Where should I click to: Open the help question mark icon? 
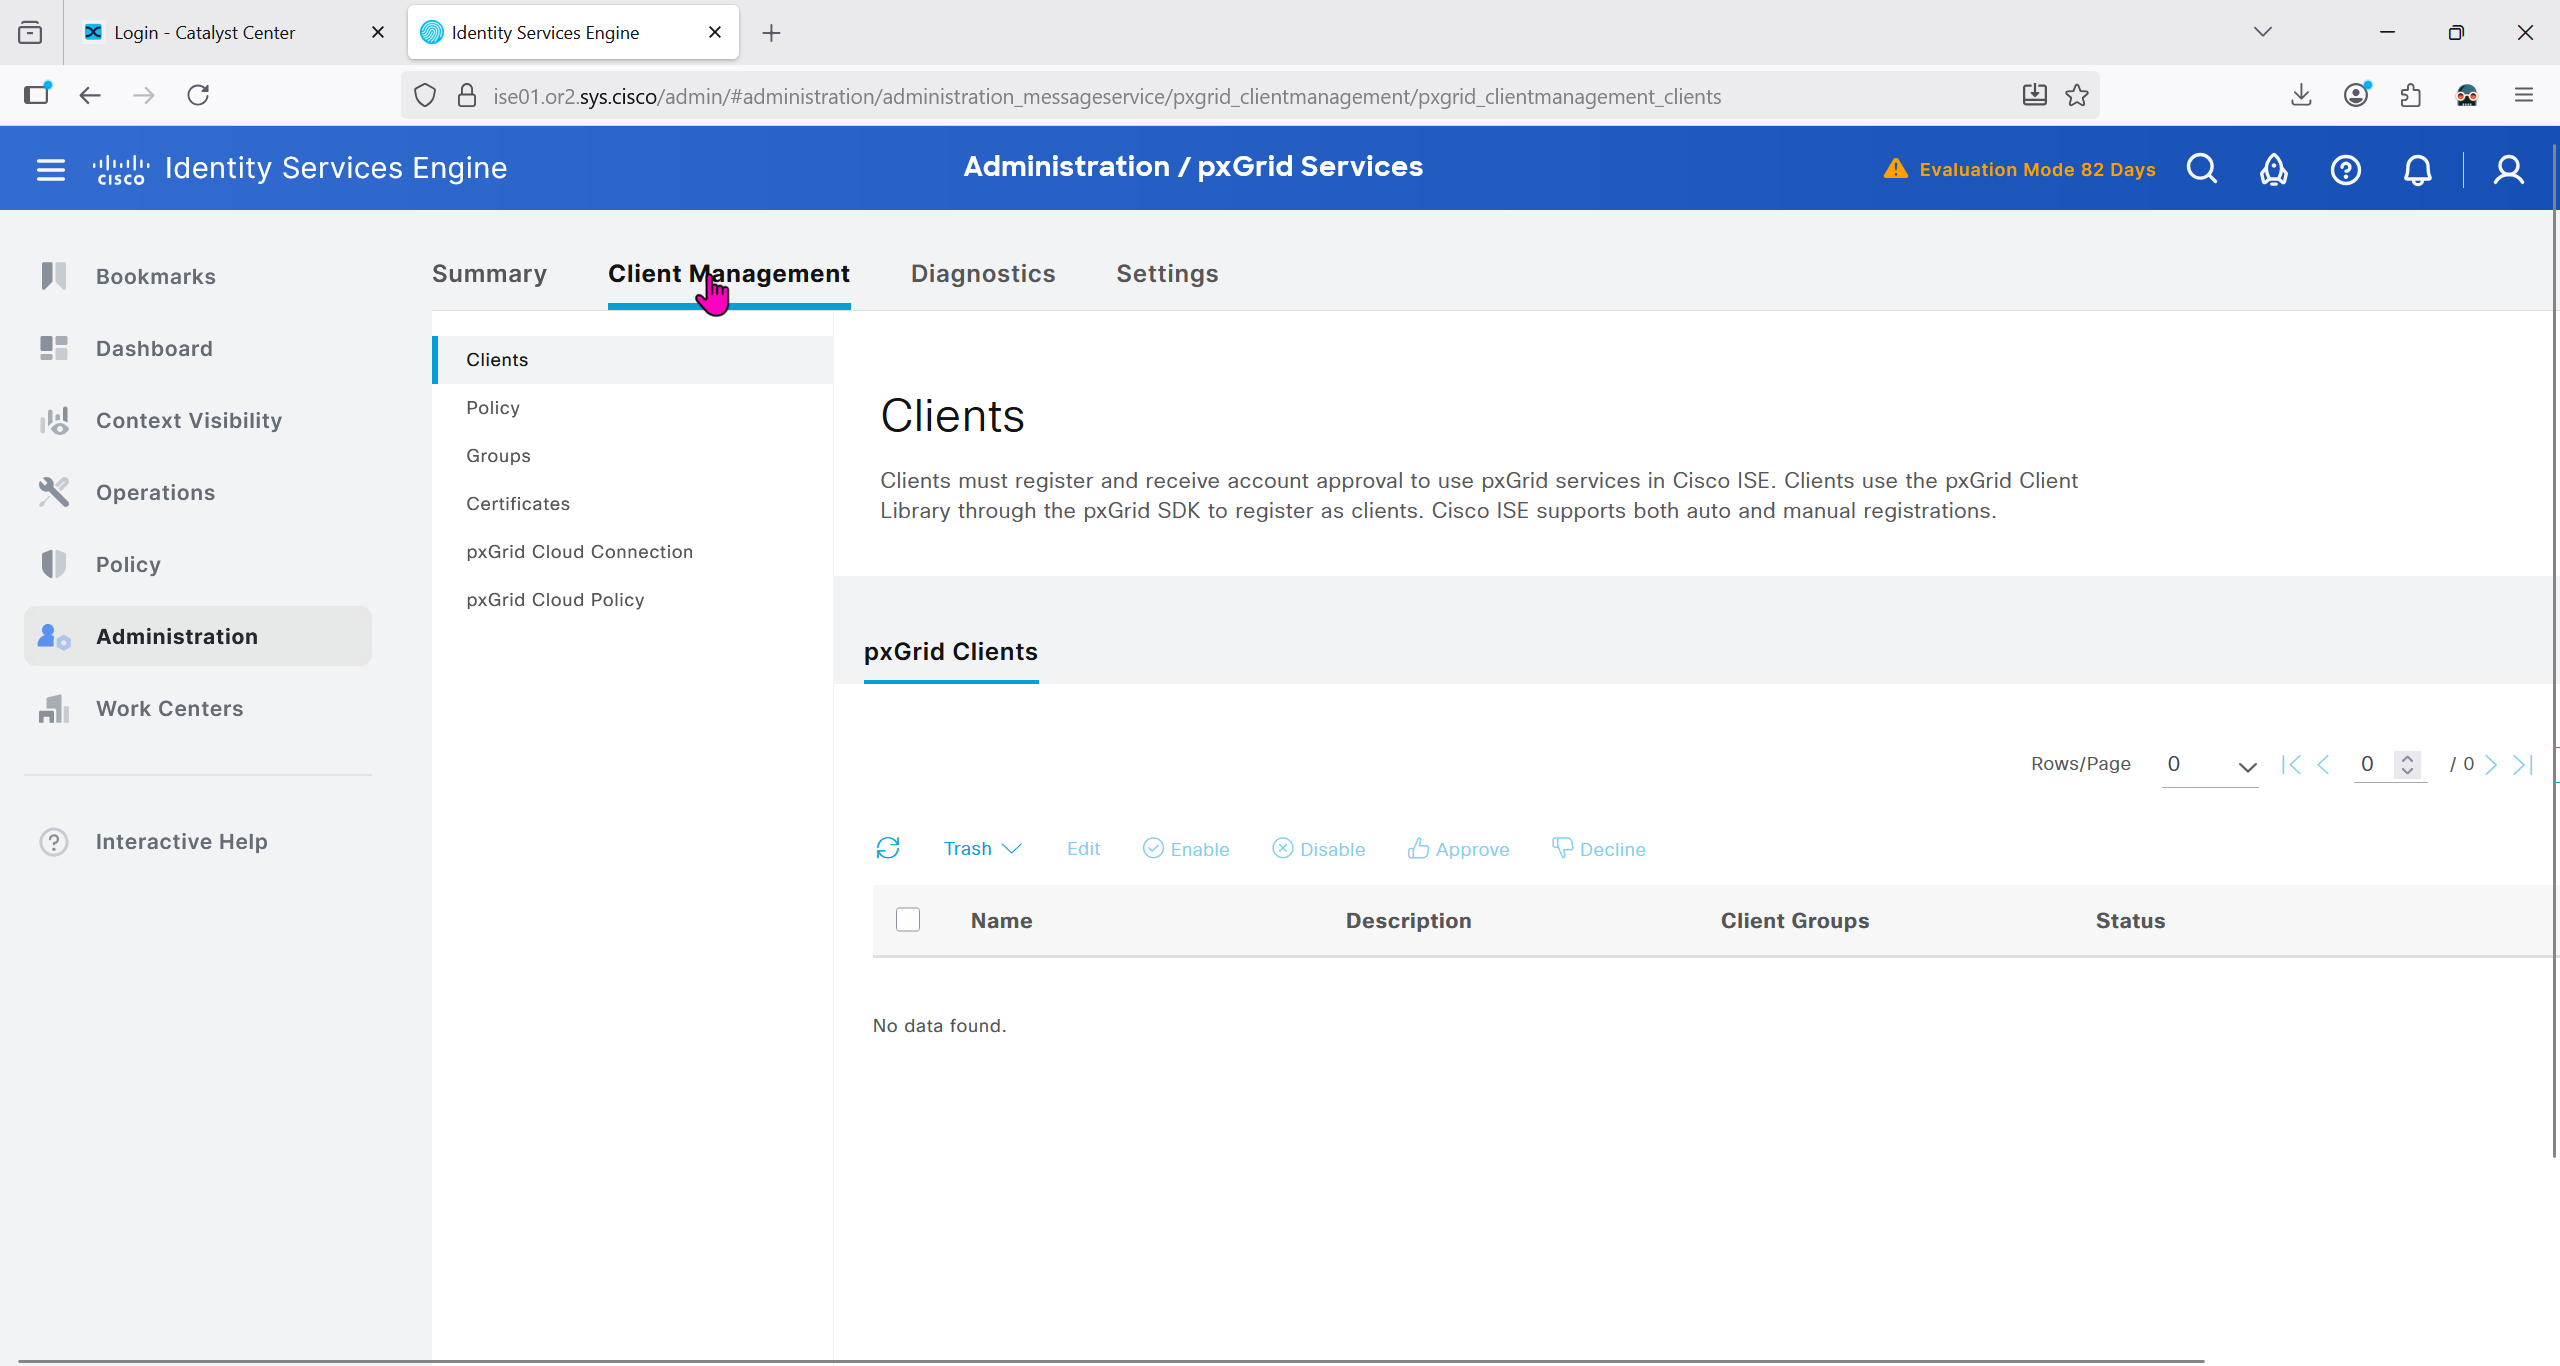click(2345, 169)
